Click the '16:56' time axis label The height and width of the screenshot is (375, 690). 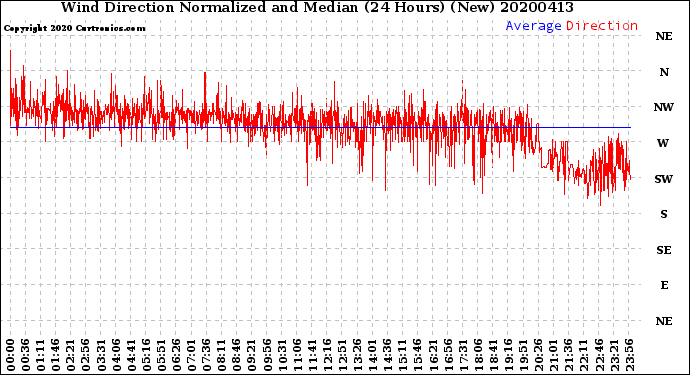[449, 356]
